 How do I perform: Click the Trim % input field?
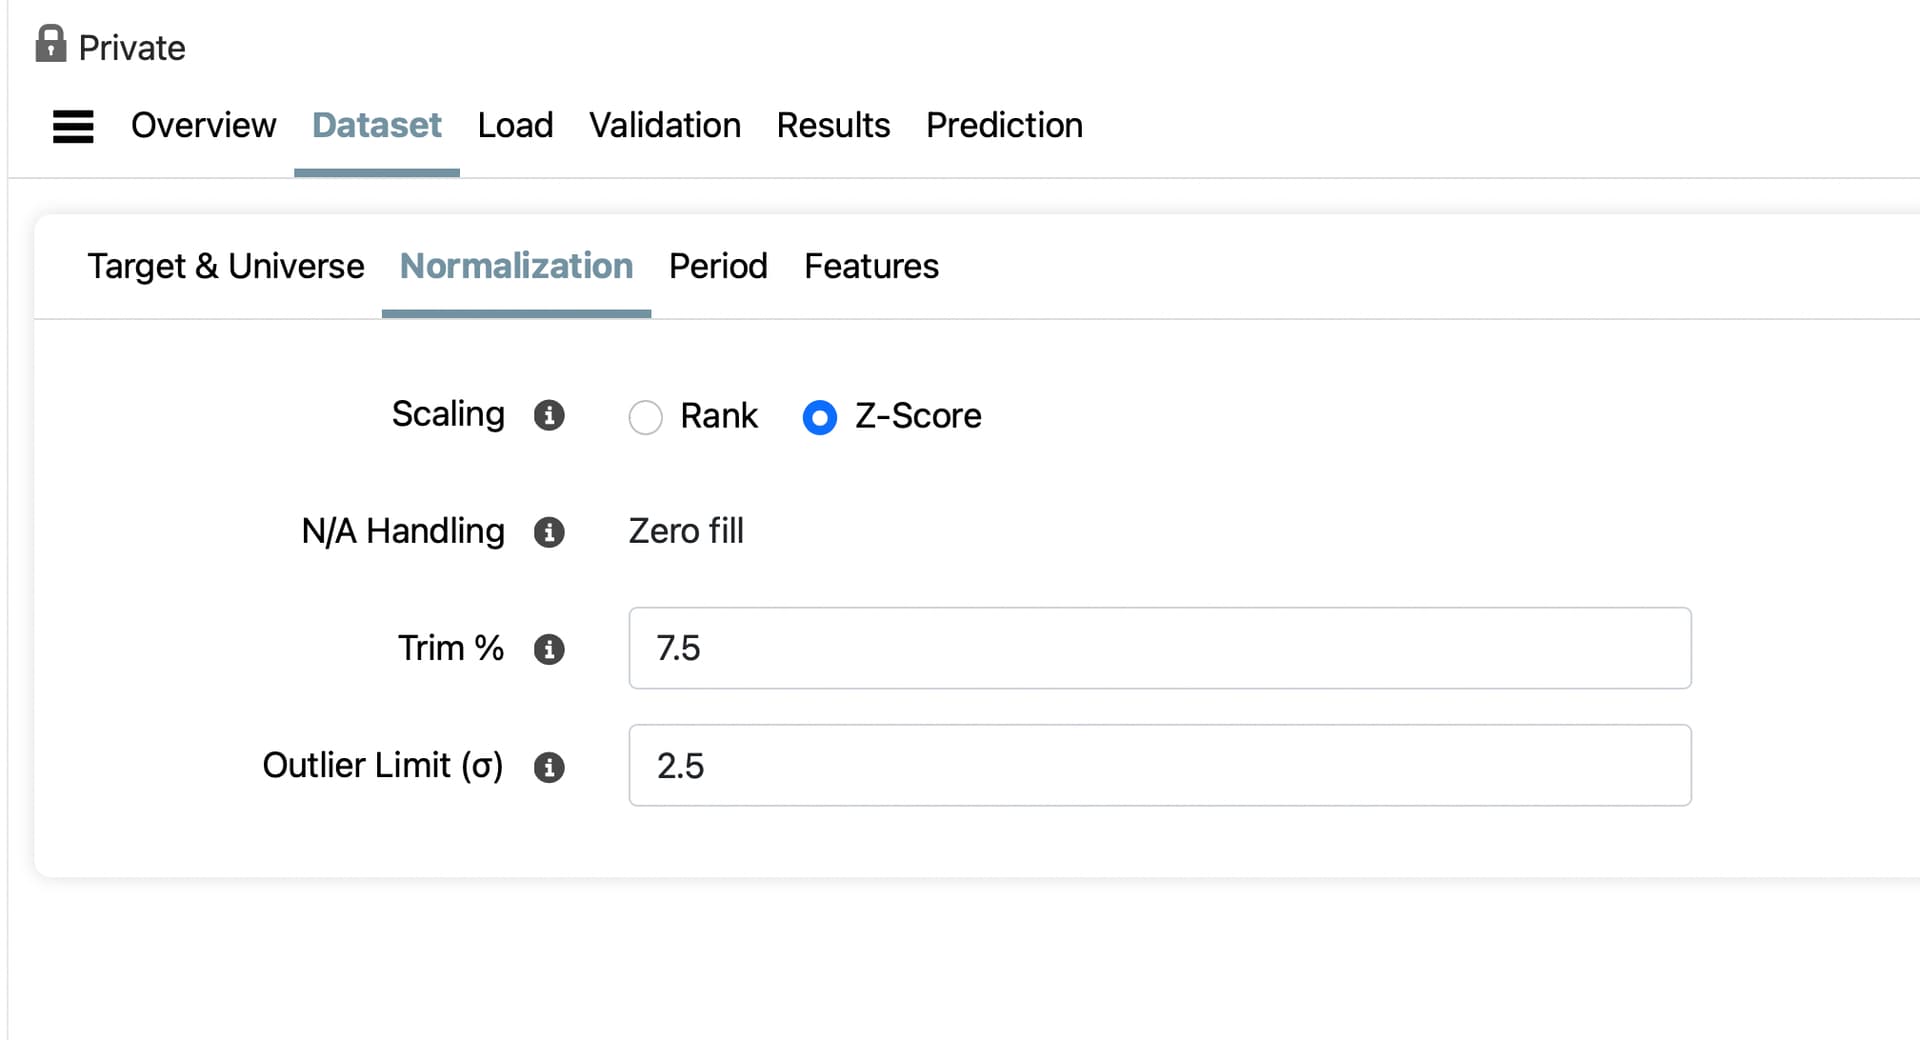coord(1160,648)
